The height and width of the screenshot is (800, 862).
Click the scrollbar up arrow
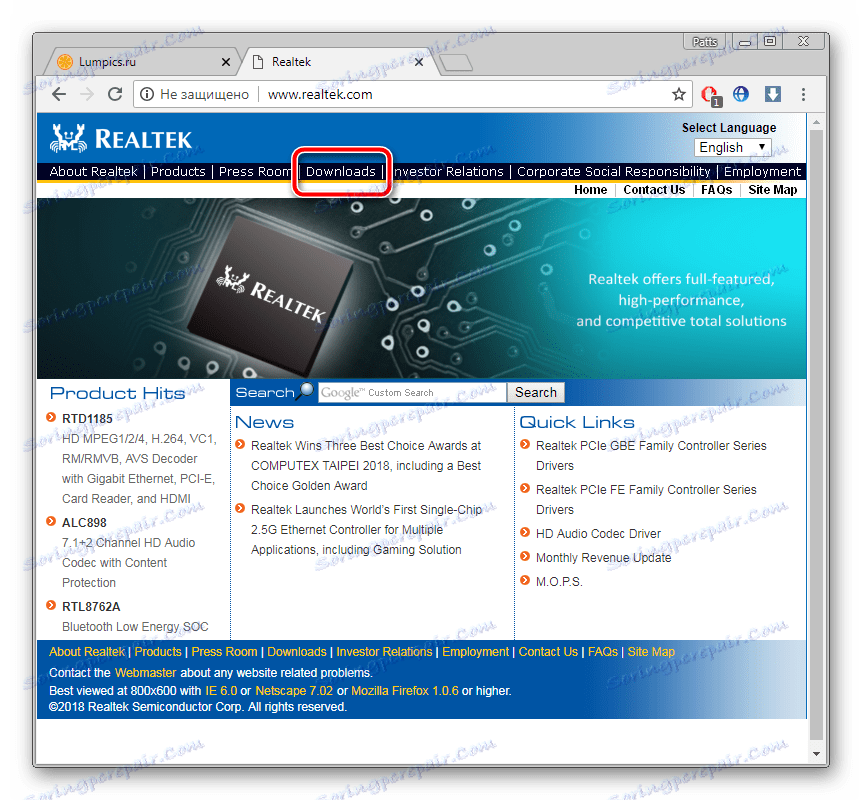(816, 122)
